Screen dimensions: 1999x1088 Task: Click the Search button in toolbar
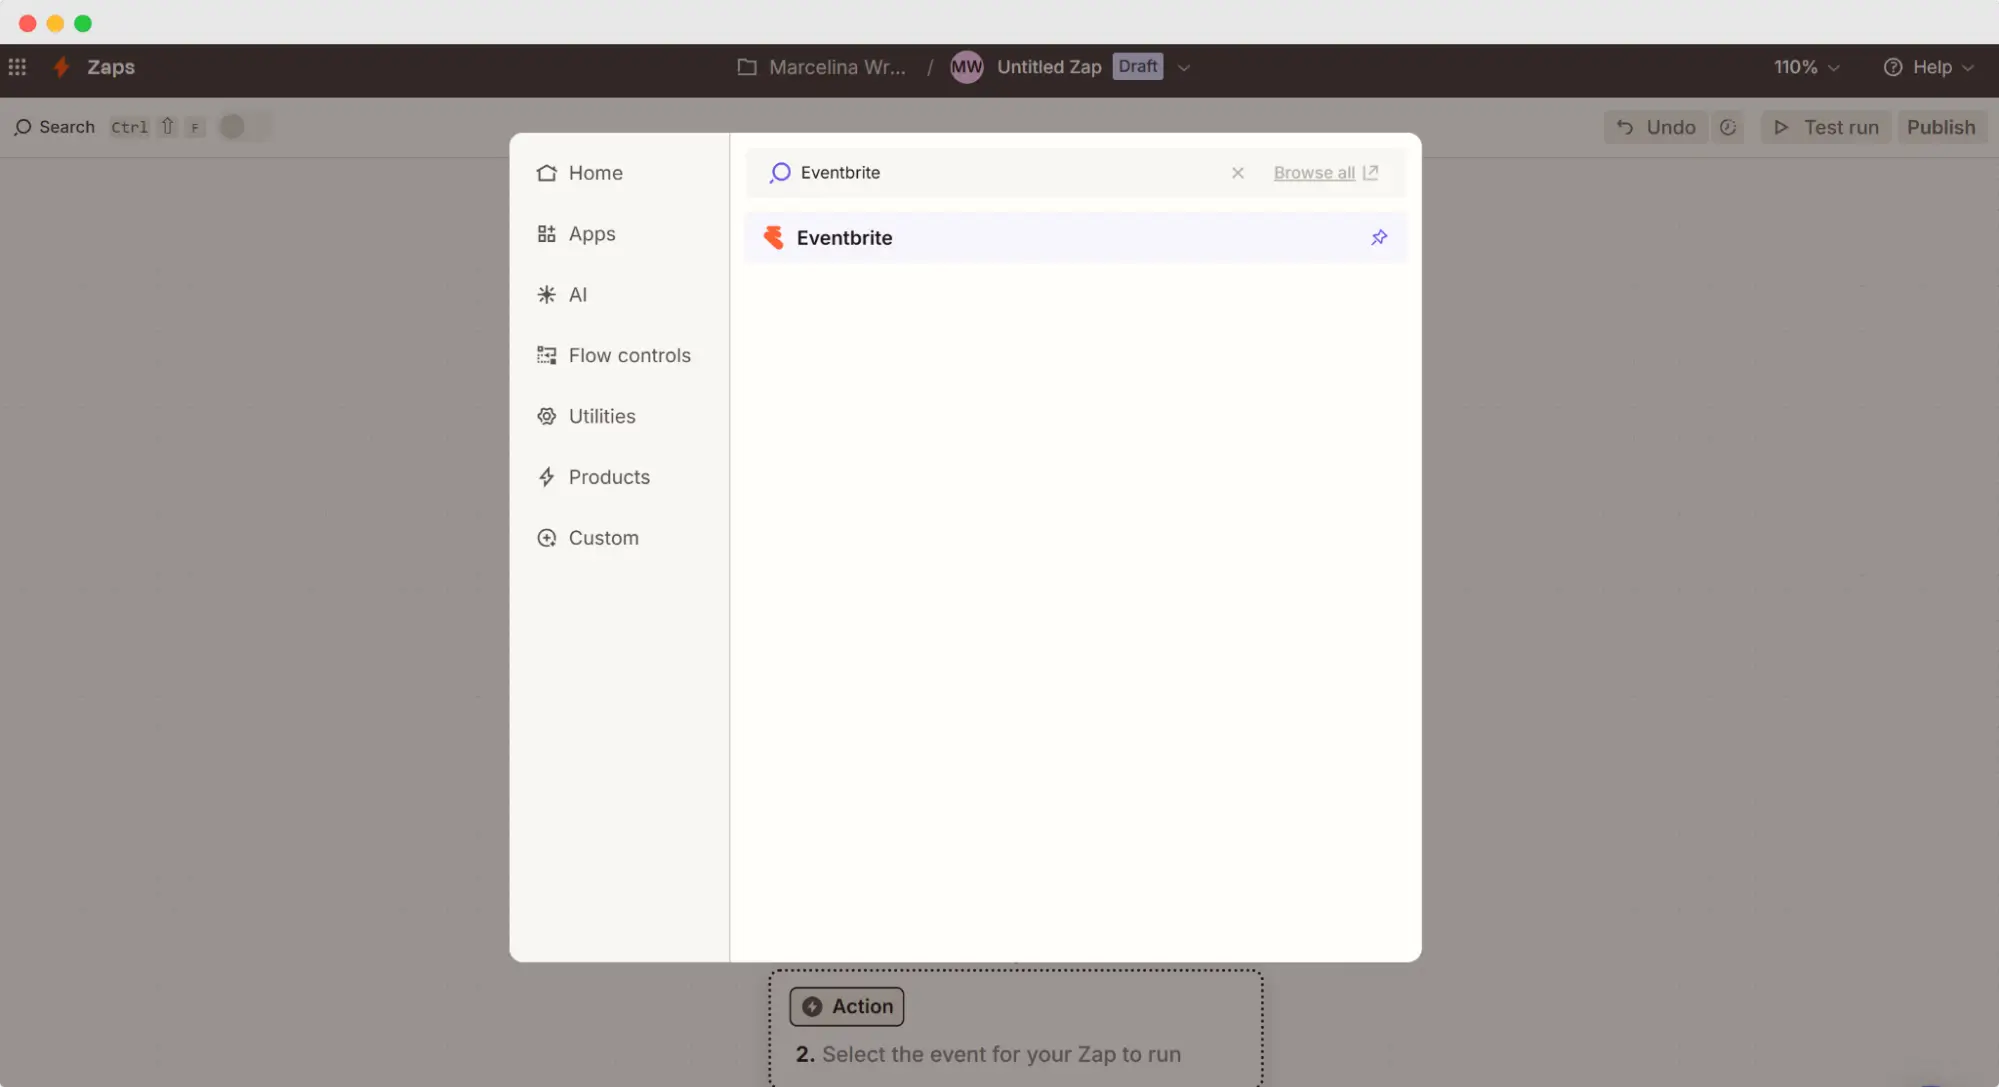pyautogui.click(x=54, y=127)
